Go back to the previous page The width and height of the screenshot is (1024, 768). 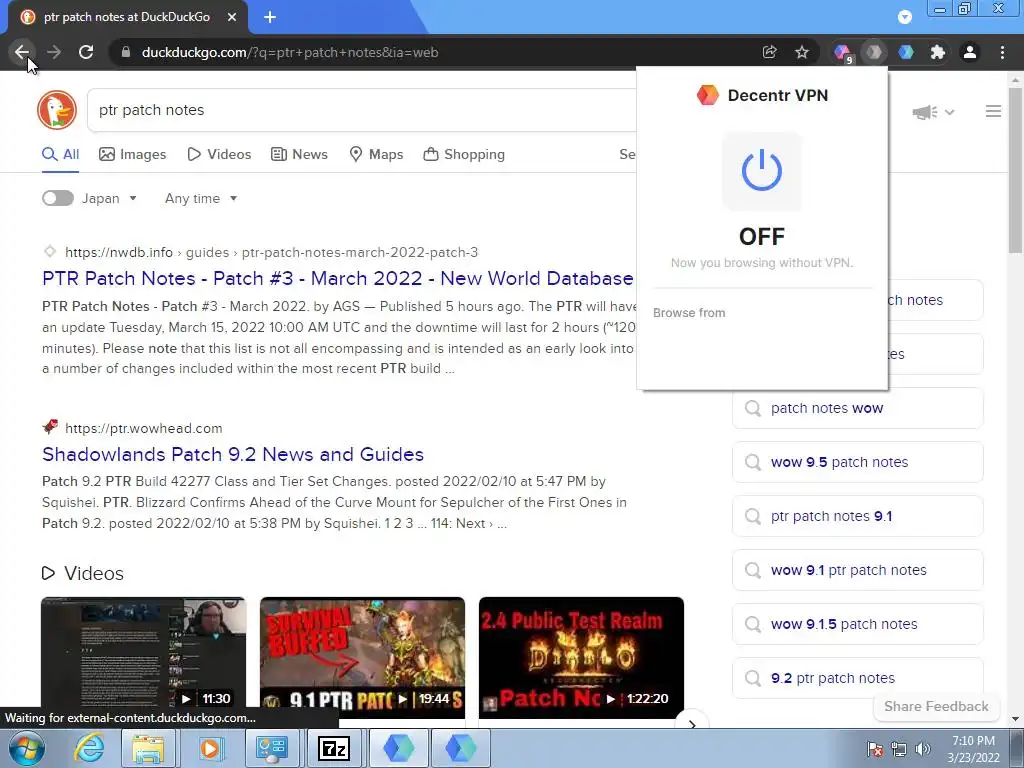(22, 52)
